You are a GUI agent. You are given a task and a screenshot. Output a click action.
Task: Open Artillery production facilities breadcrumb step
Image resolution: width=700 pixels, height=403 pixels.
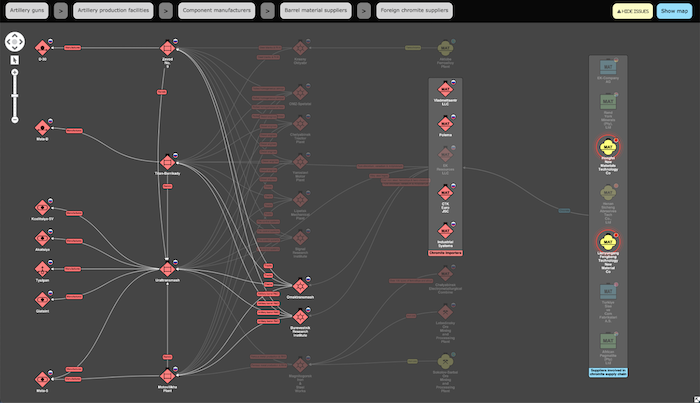(113, 11)
